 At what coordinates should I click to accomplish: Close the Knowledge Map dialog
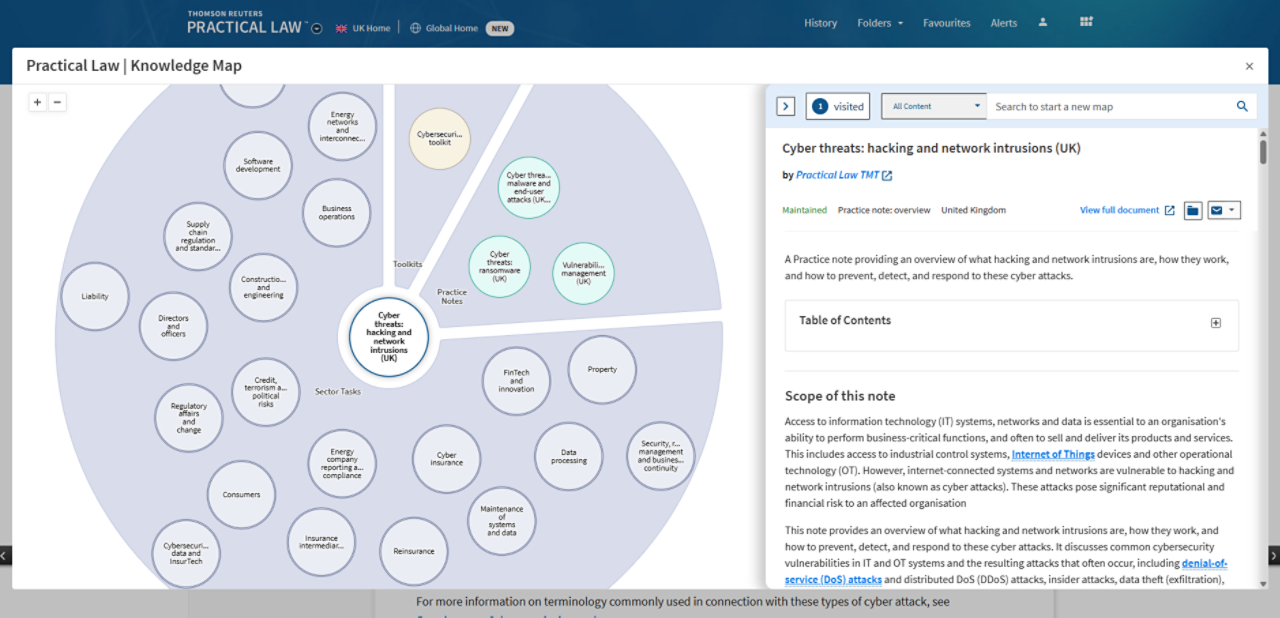[x=1249, y=66]
